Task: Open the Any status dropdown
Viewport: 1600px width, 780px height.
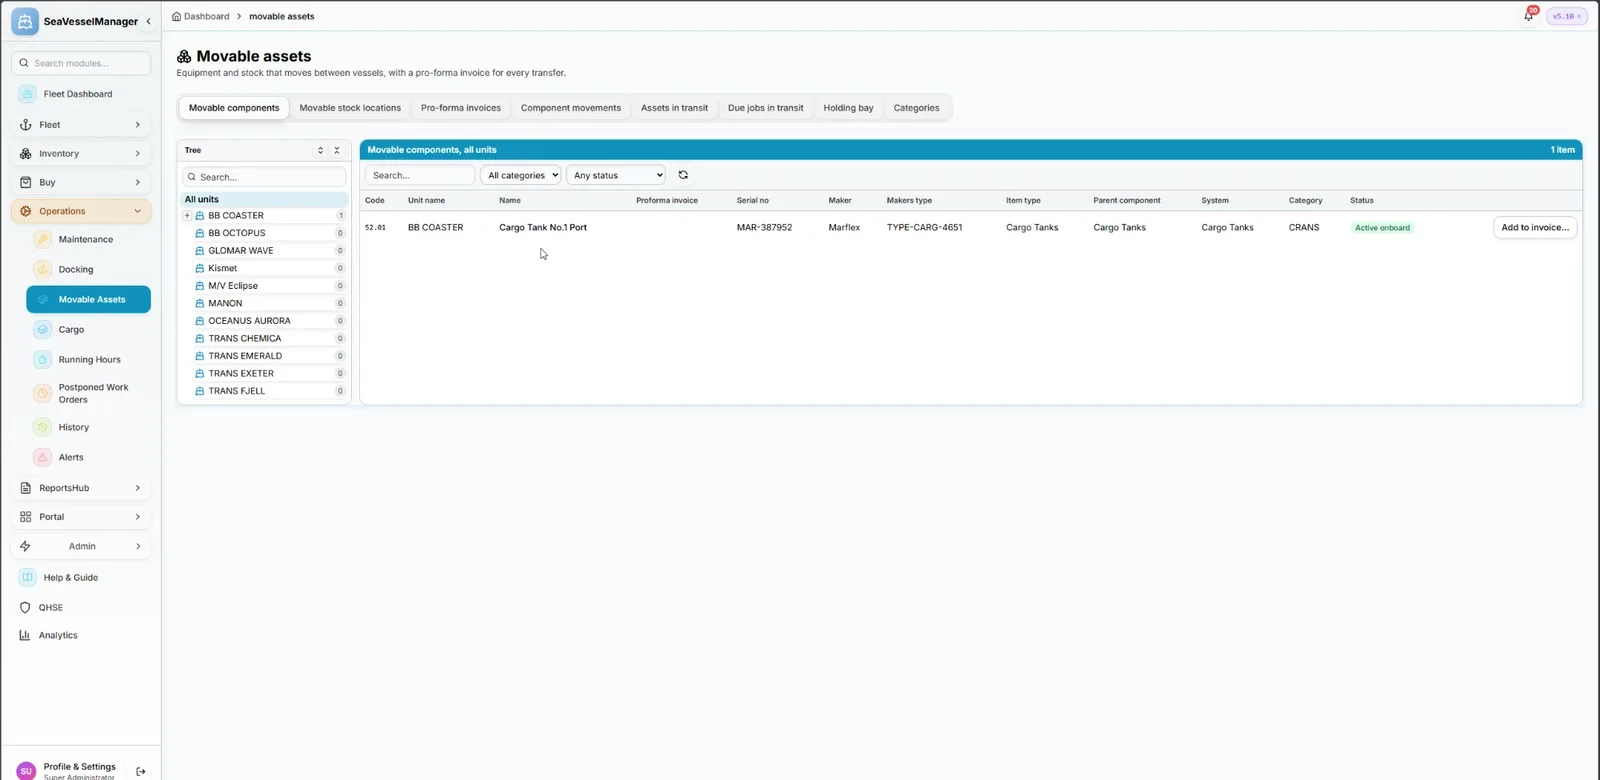Action: (616, 175)
